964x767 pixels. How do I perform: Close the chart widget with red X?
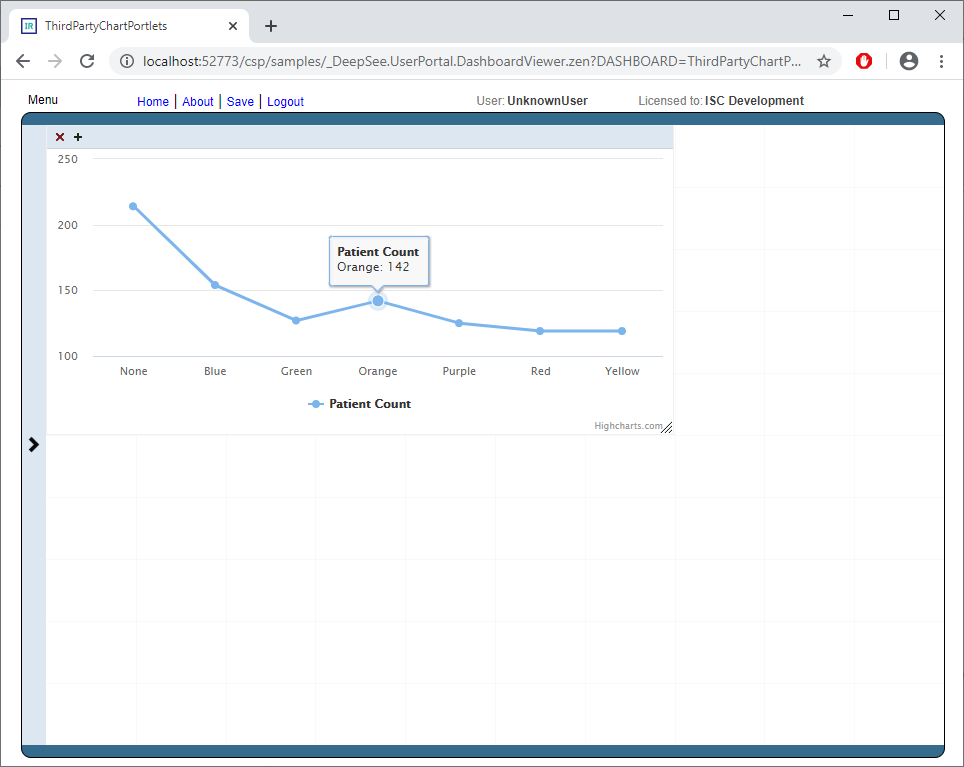tap(60, 137)
